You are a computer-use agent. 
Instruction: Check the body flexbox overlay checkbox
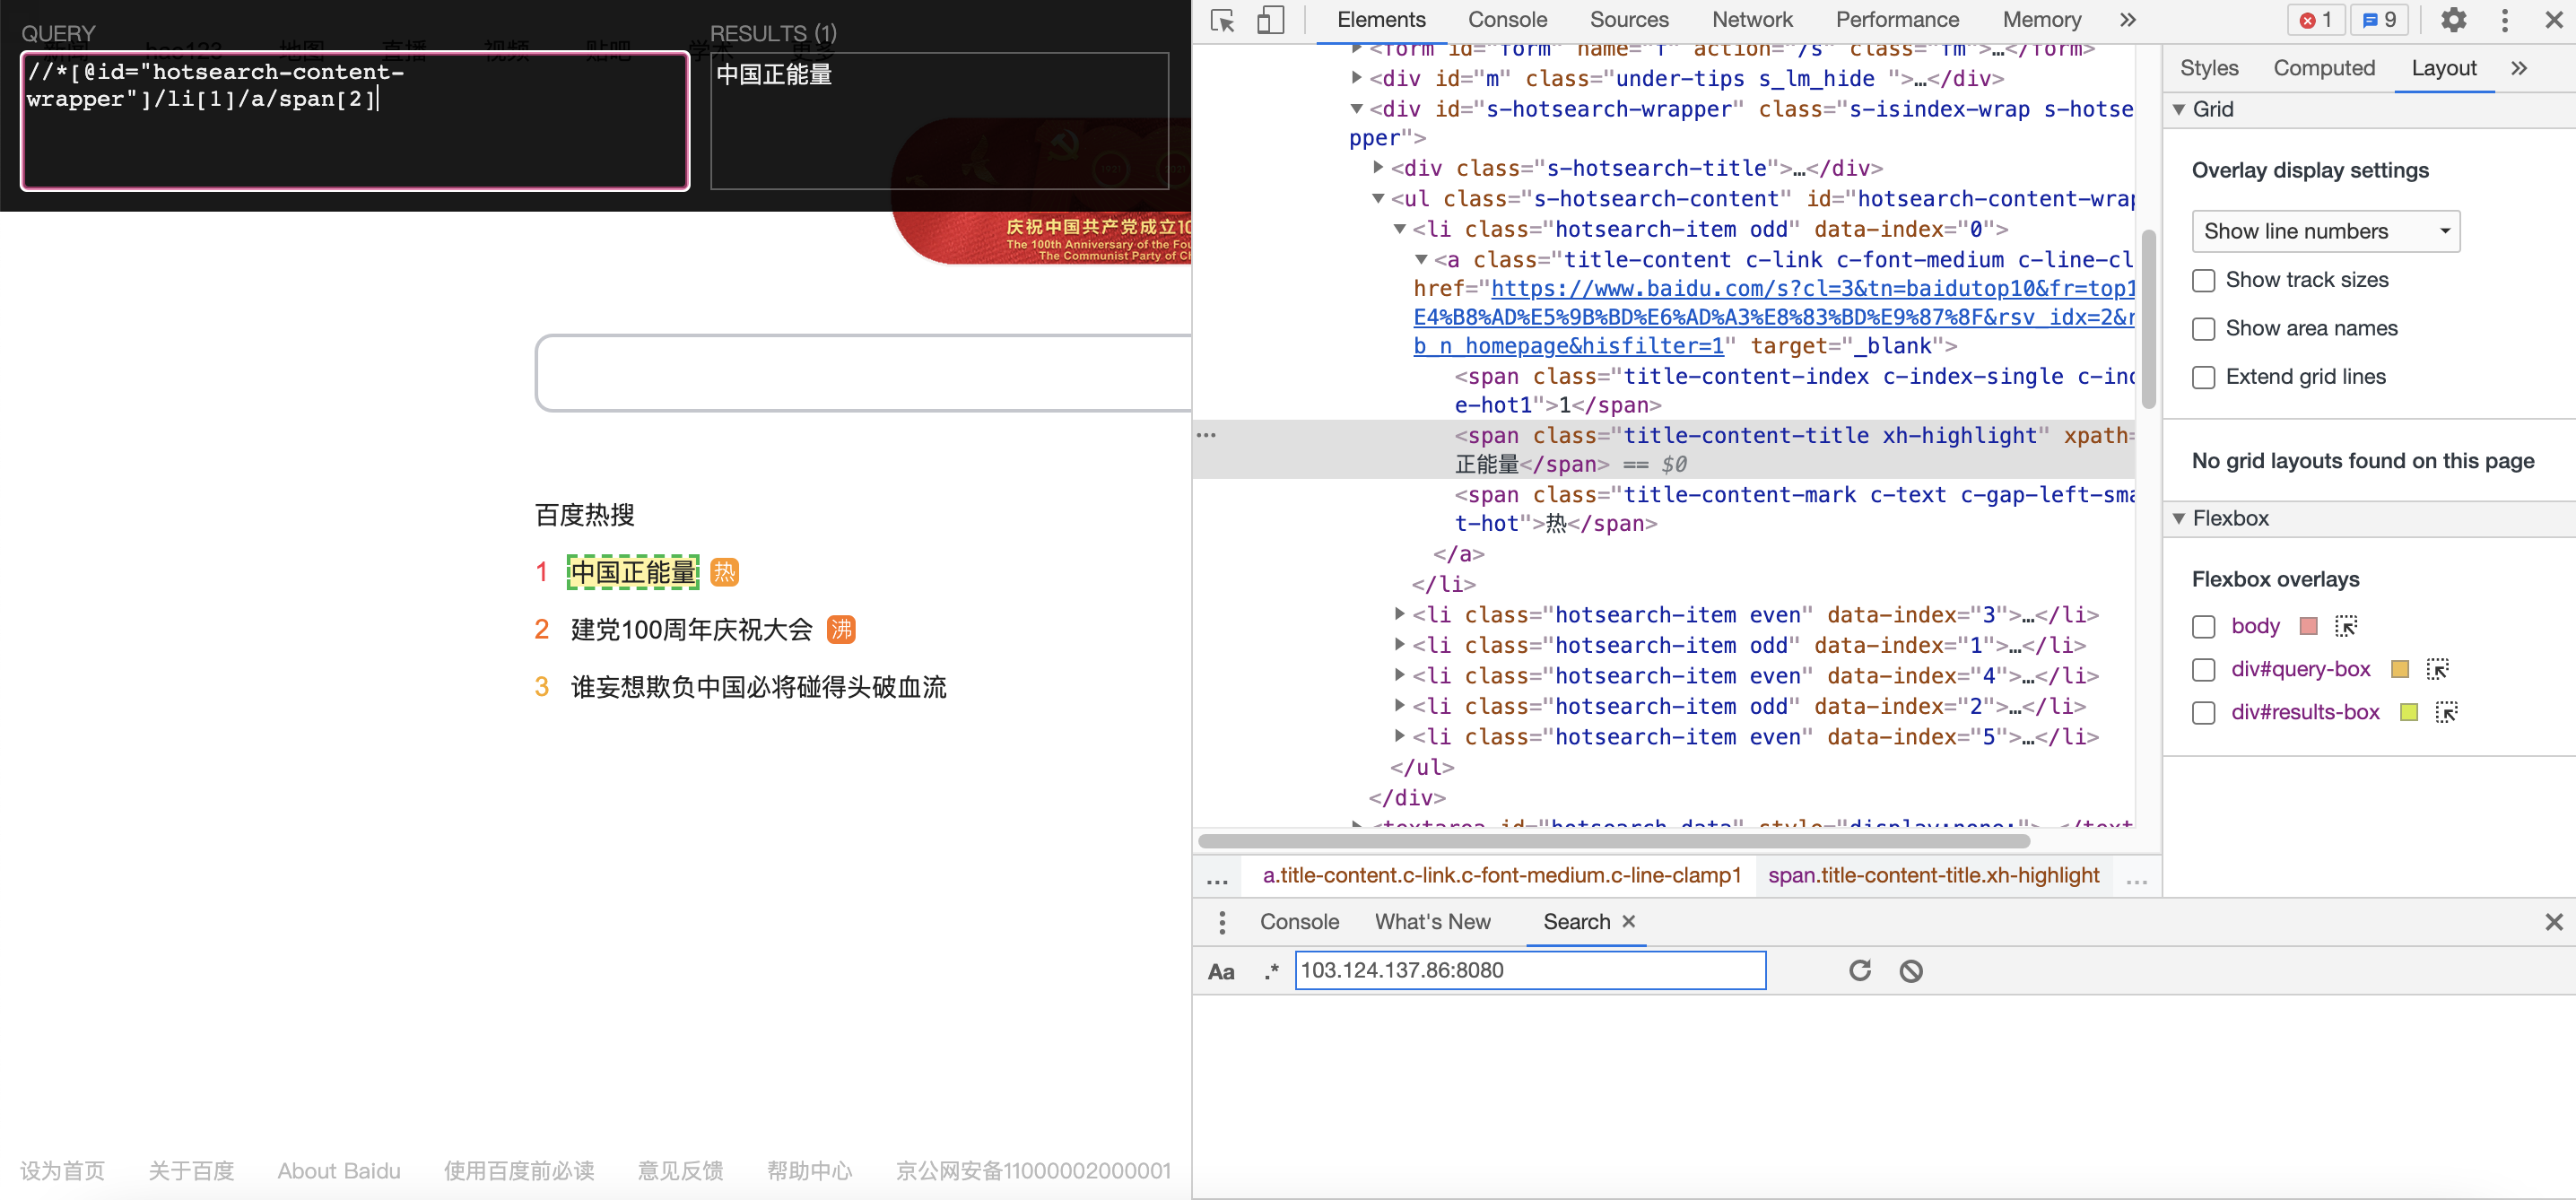2203,627
